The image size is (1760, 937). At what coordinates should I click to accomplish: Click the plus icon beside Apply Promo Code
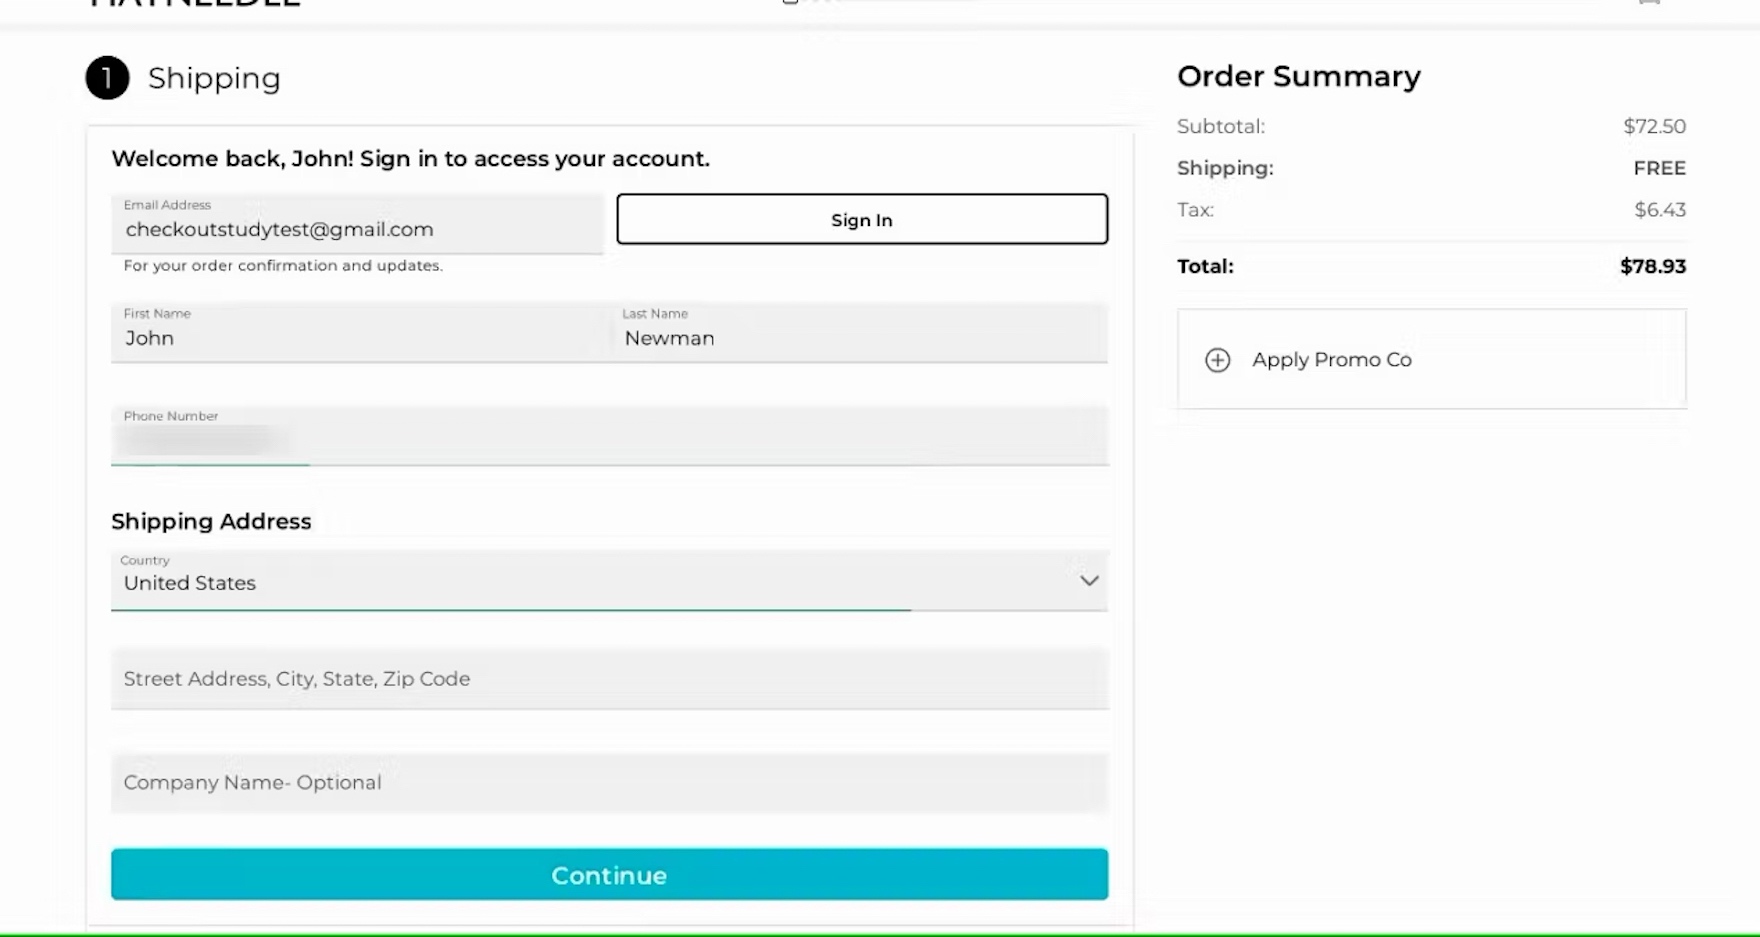coord(1217,360)
